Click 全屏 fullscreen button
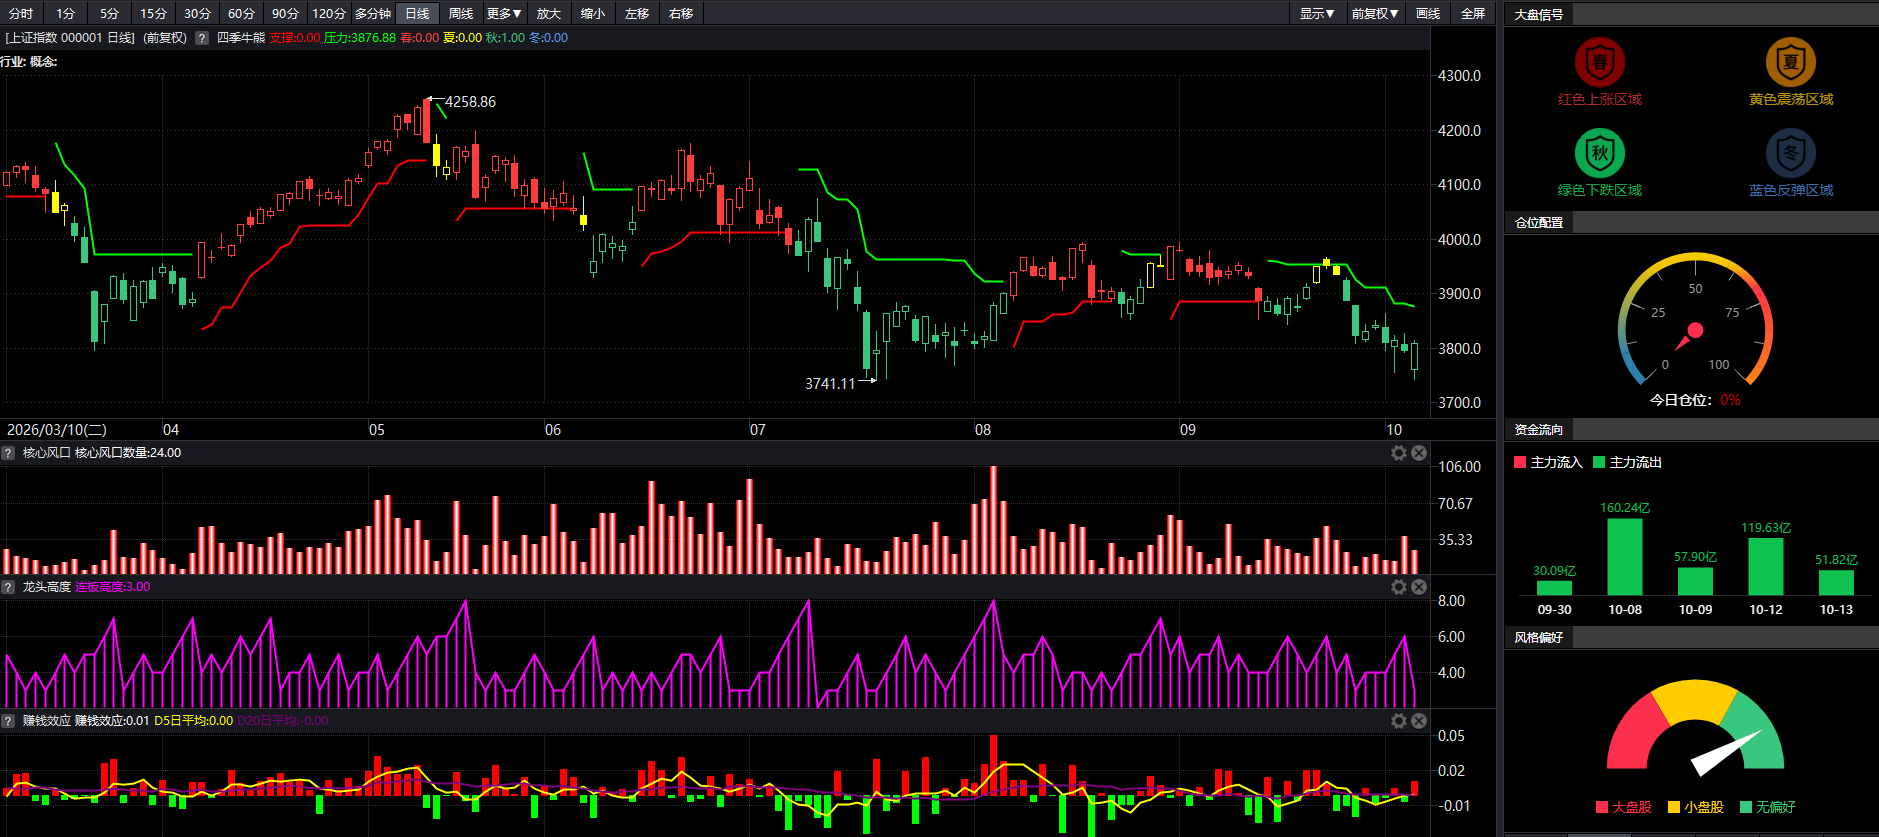Viewport: 1879px width, 837px height. pyautogui.click(x=1473, y=13)
